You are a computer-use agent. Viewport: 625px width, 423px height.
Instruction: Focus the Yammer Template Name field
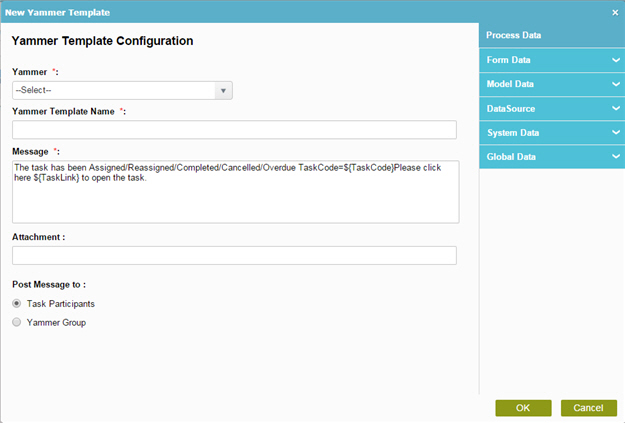234,130
